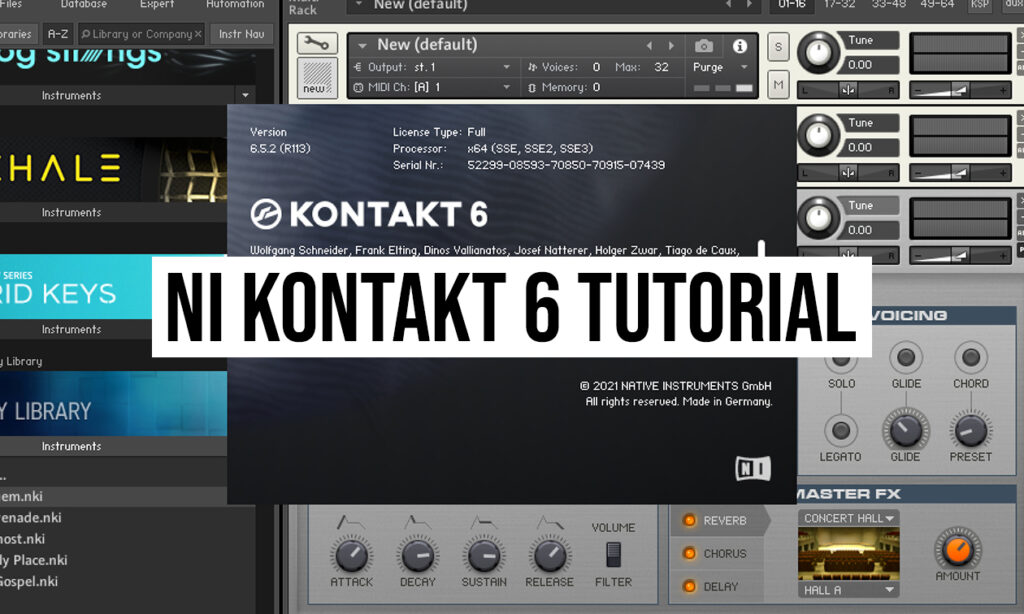Enable the Chord voicing button
The width and height of the screenshot is (1024, 614).
[x=970, y=357]
